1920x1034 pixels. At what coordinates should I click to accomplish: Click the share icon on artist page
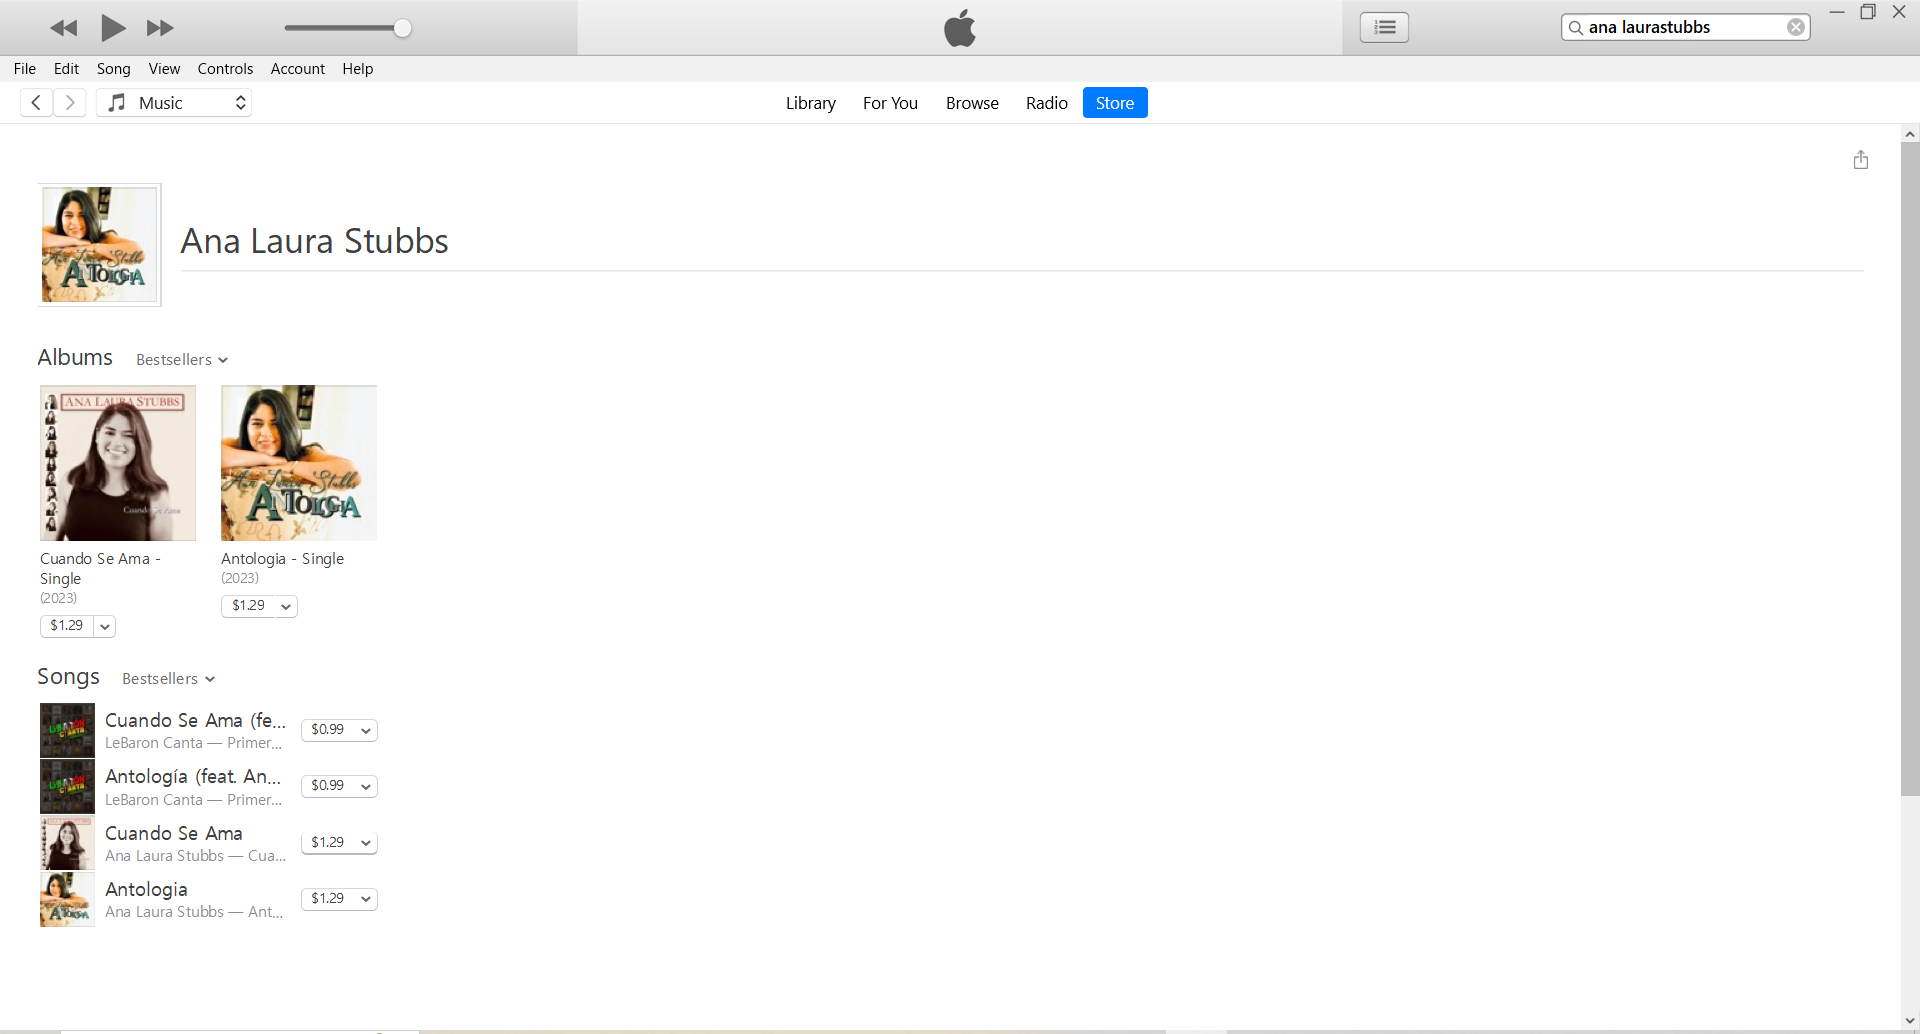(x=1860, y=160)
